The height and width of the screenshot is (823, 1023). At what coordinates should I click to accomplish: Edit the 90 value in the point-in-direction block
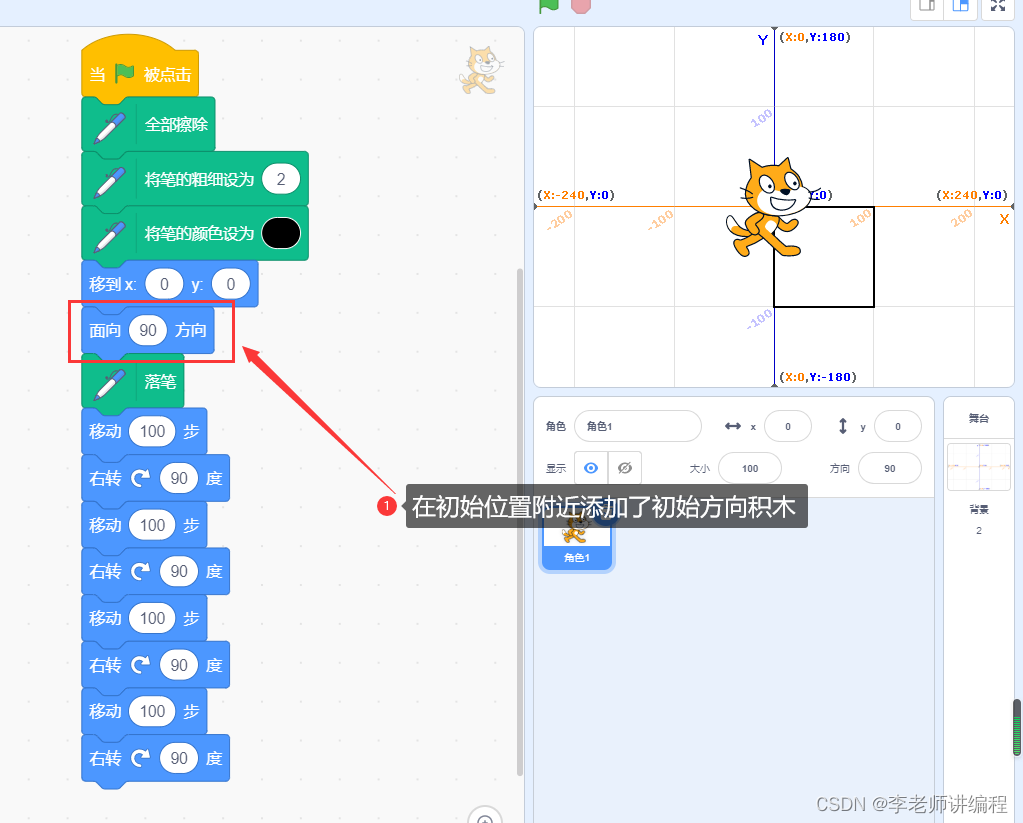click(x=148, y=330)
